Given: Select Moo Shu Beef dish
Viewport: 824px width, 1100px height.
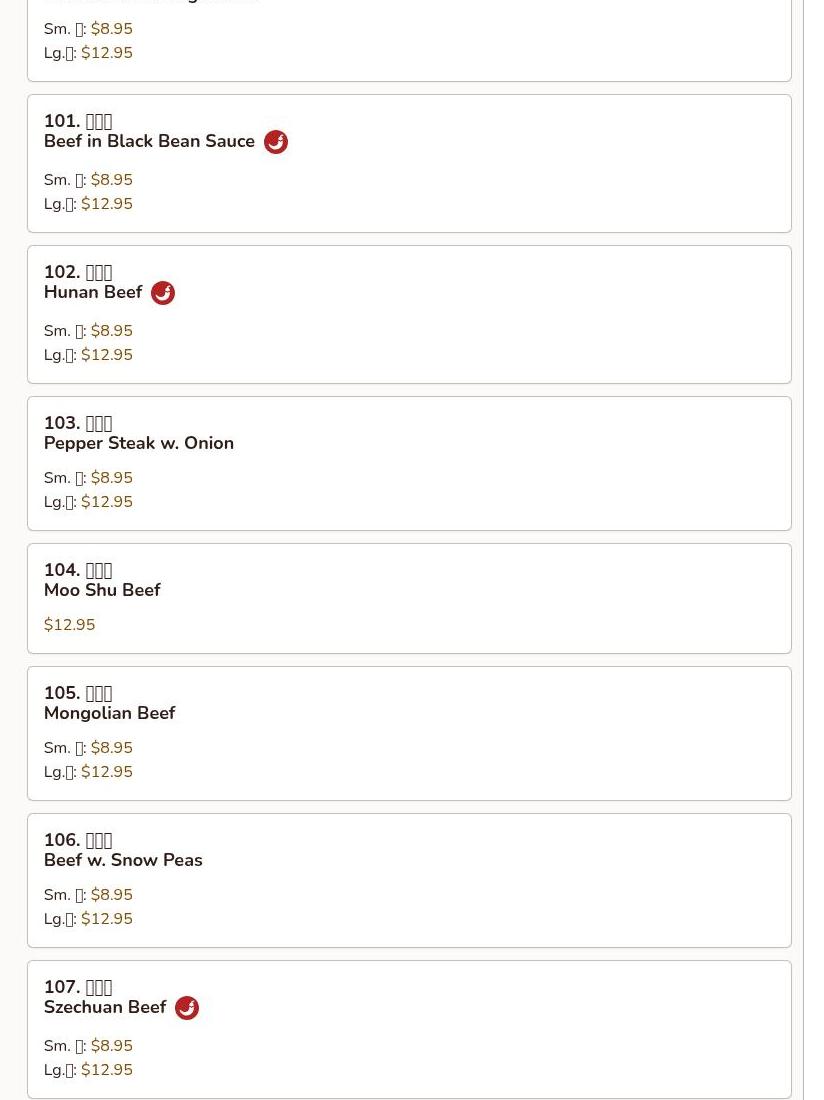Looking at the screenshot, I should point(102,590).
